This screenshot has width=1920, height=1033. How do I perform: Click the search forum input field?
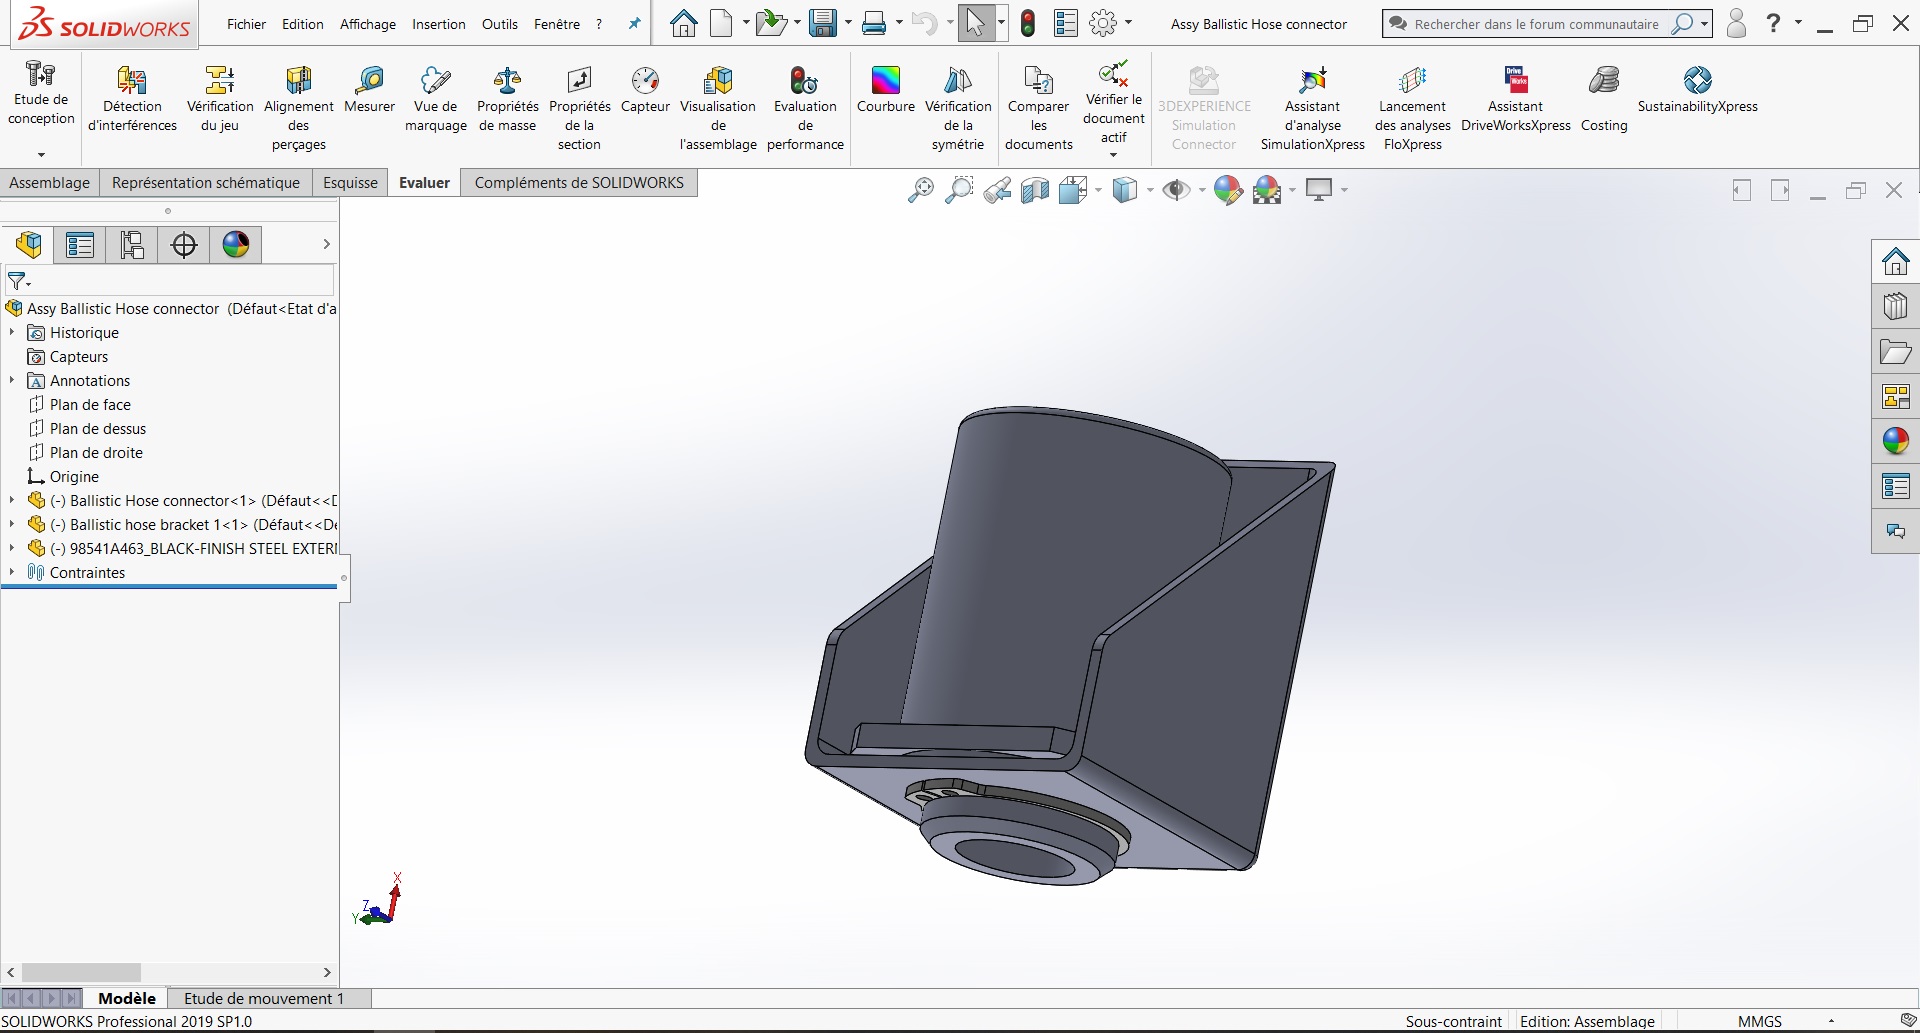pos(1537,24)
